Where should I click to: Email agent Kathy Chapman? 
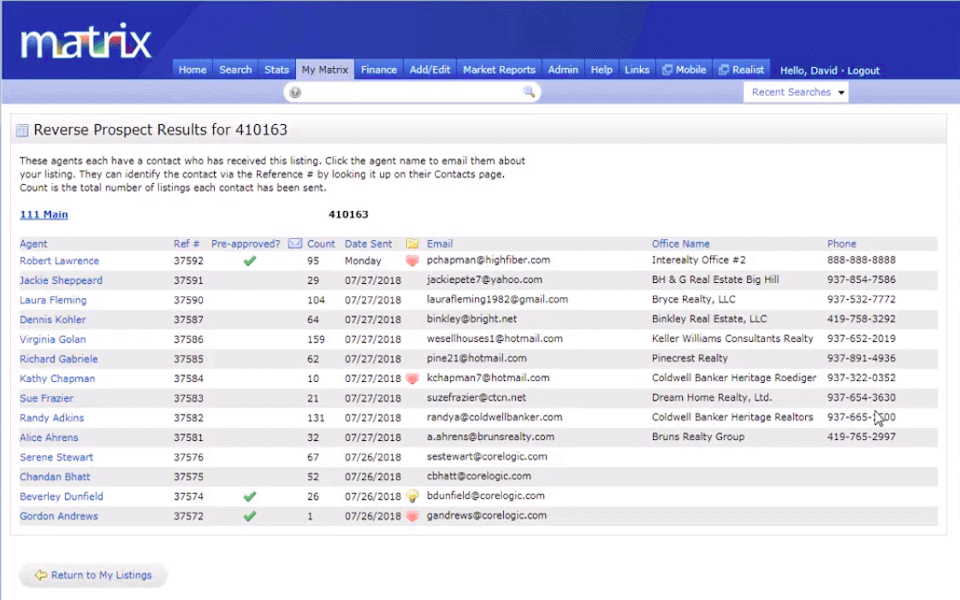[x=57, y=378]
